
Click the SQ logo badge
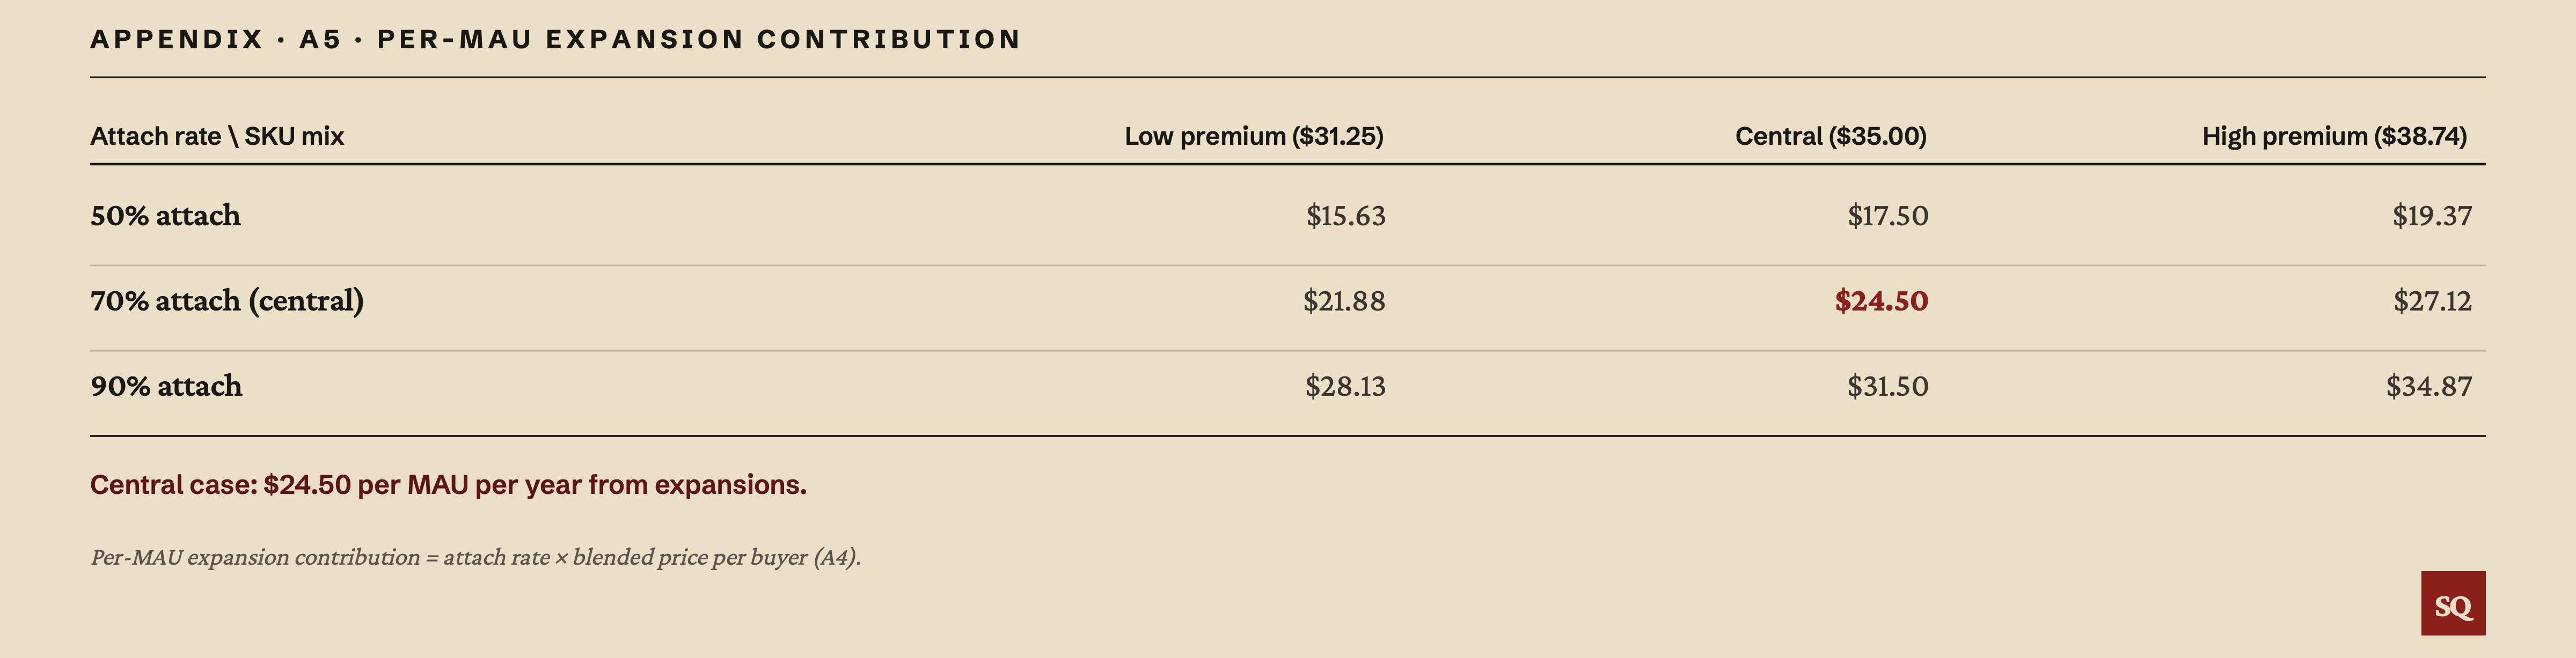pos(2452,603)
